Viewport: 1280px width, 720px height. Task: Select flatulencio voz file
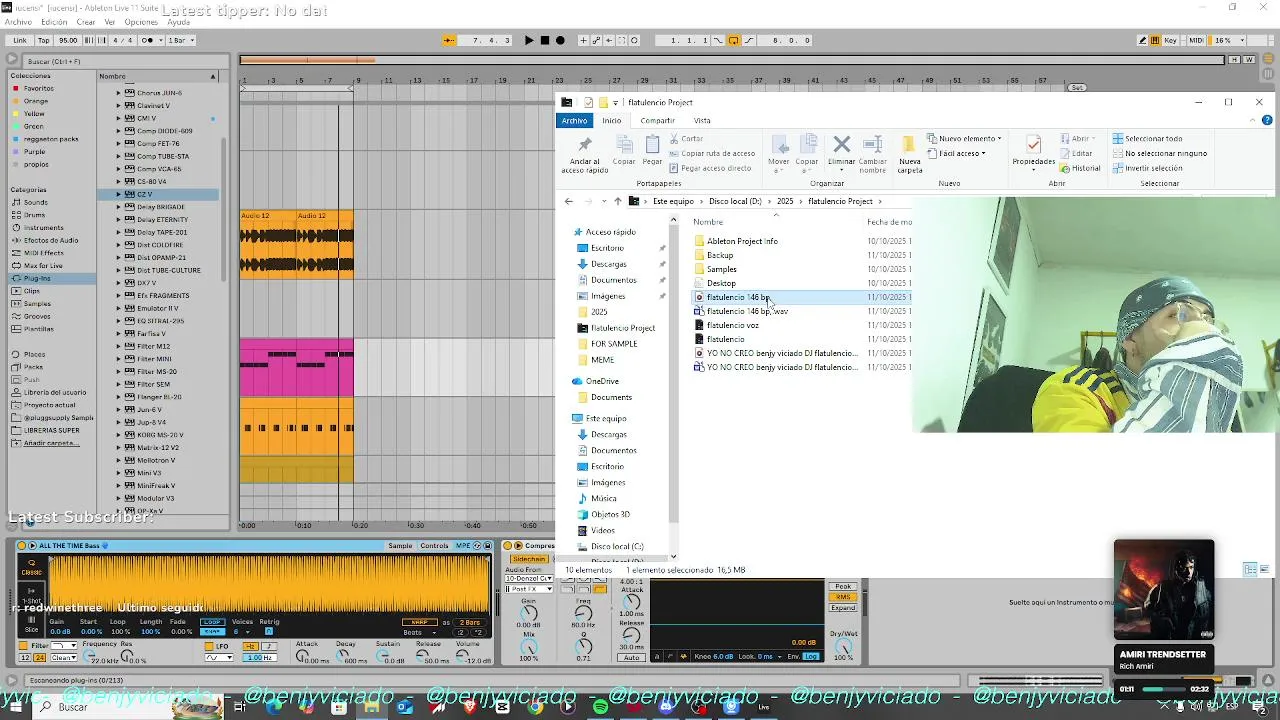click(x=733, y=325)
